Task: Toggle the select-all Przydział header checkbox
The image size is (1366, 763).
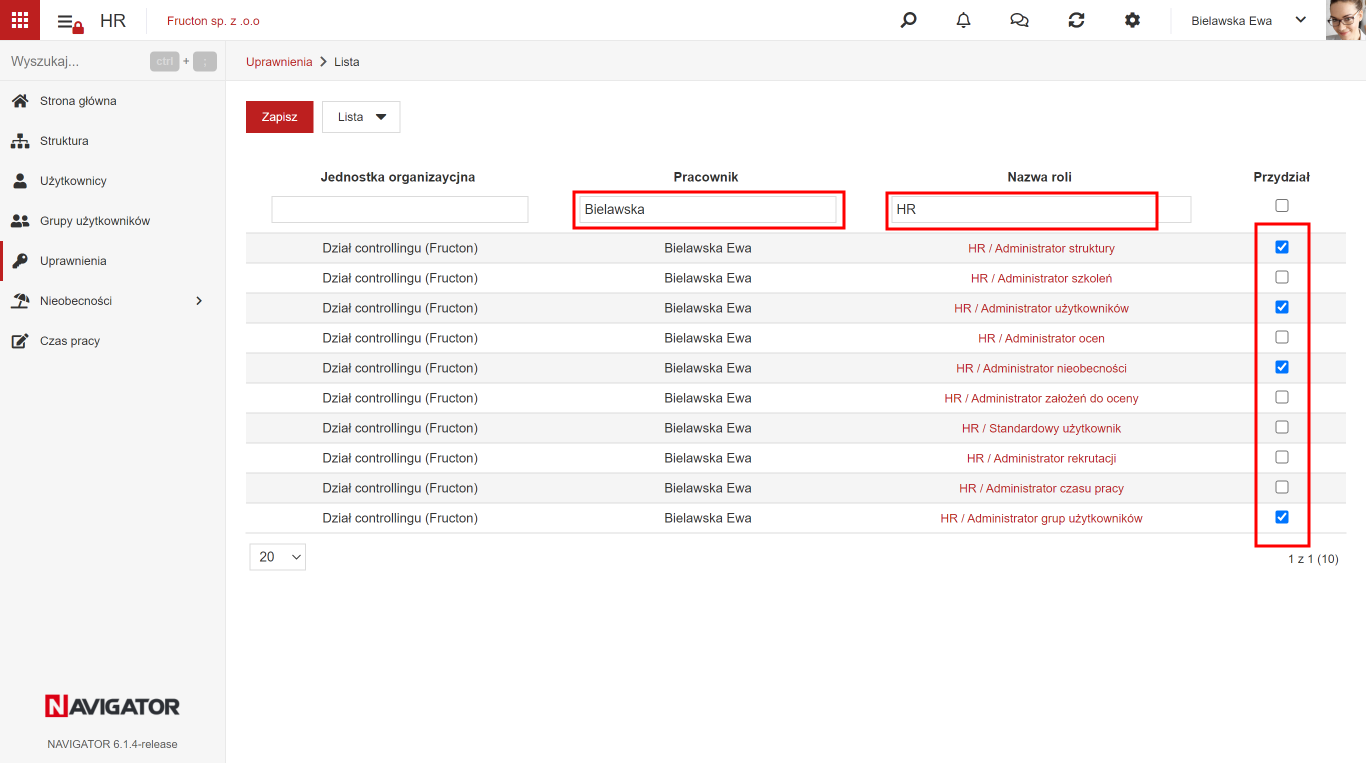Action: pos(1282,205)
